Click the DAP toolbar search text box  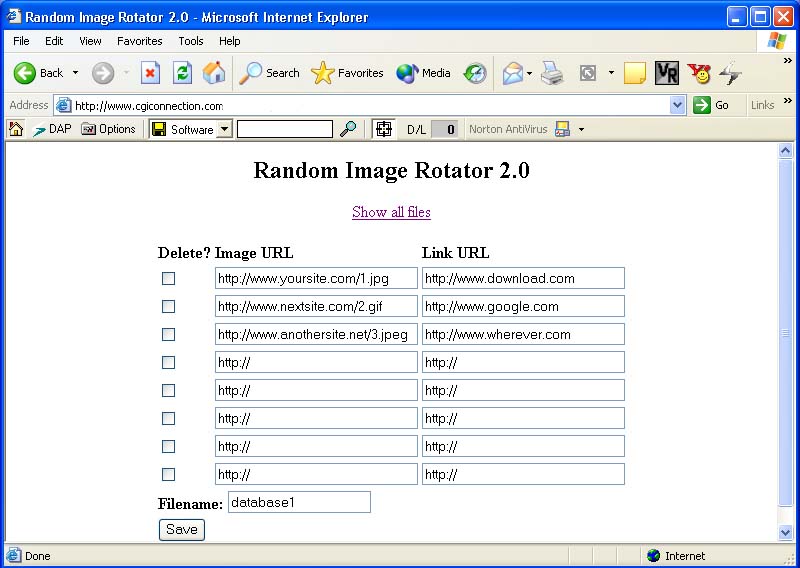[x=285, y=129]
